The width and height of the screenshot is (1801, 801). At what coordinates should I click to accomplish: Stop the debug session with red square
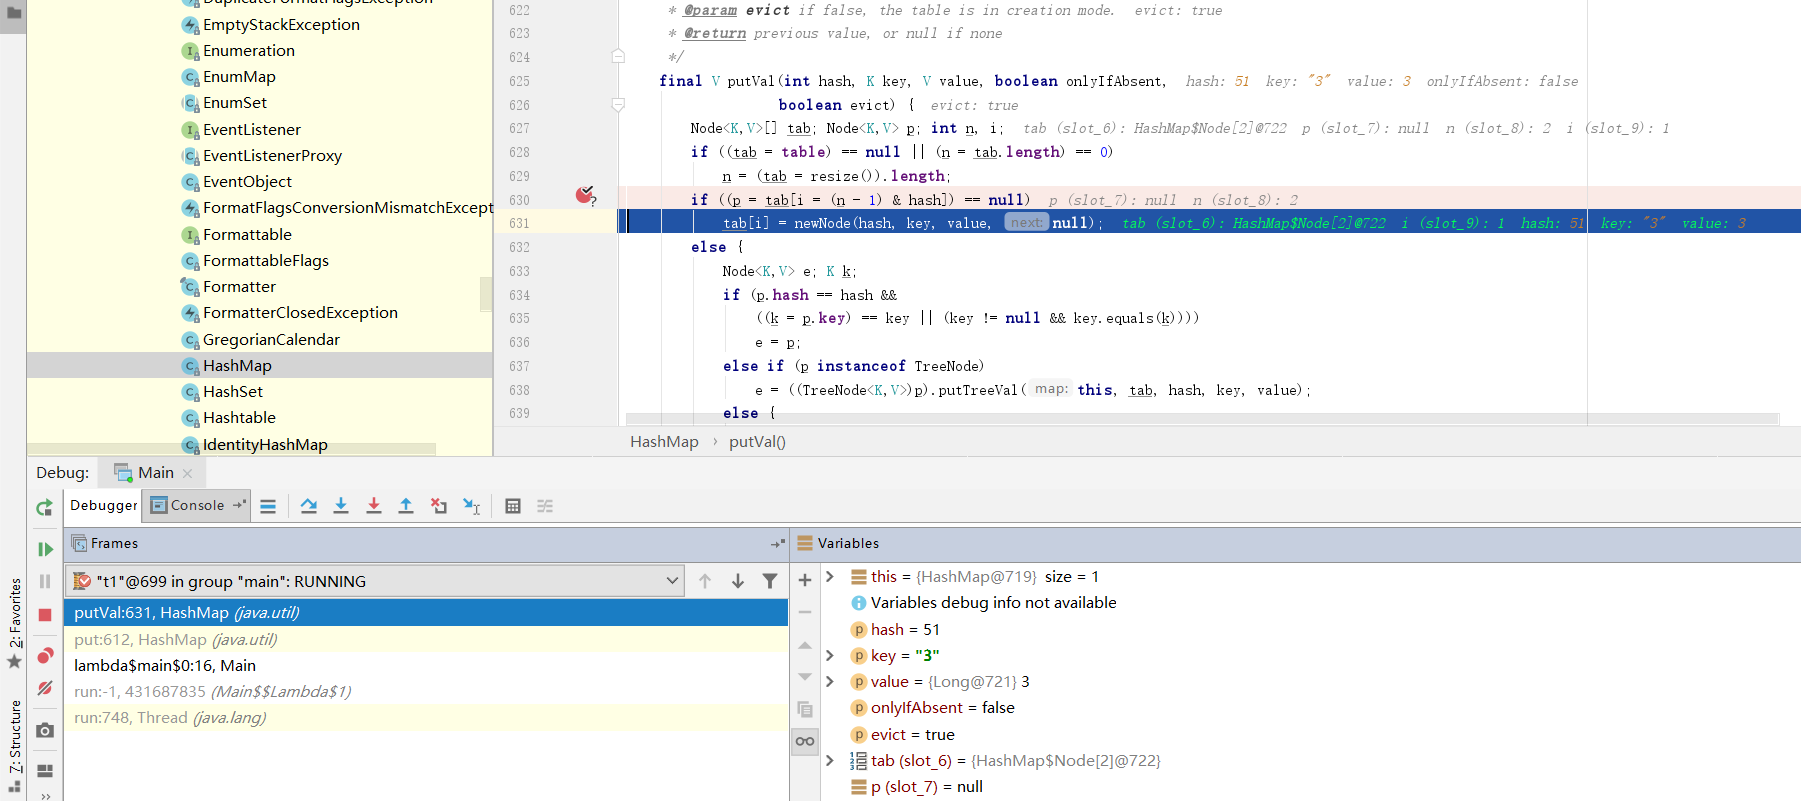45,615
